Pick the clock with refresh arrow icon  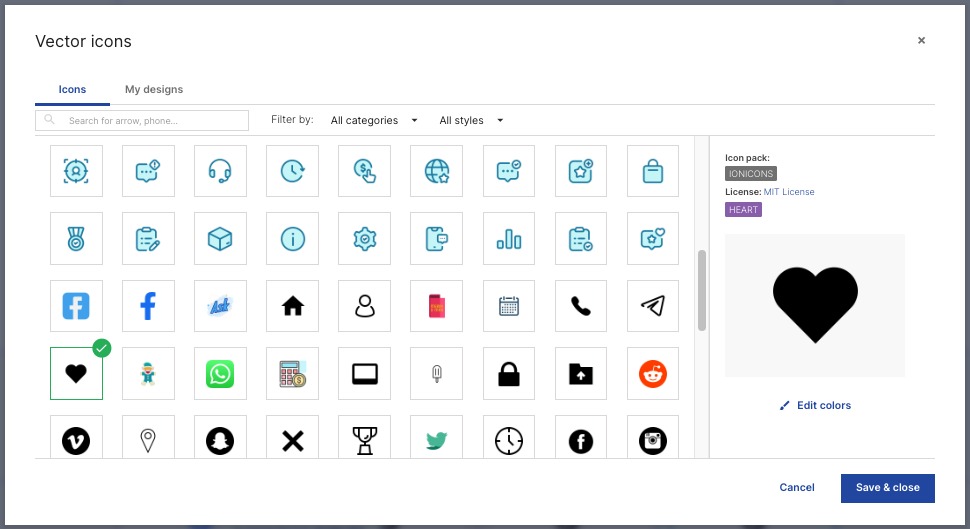(x=293, y=171)
